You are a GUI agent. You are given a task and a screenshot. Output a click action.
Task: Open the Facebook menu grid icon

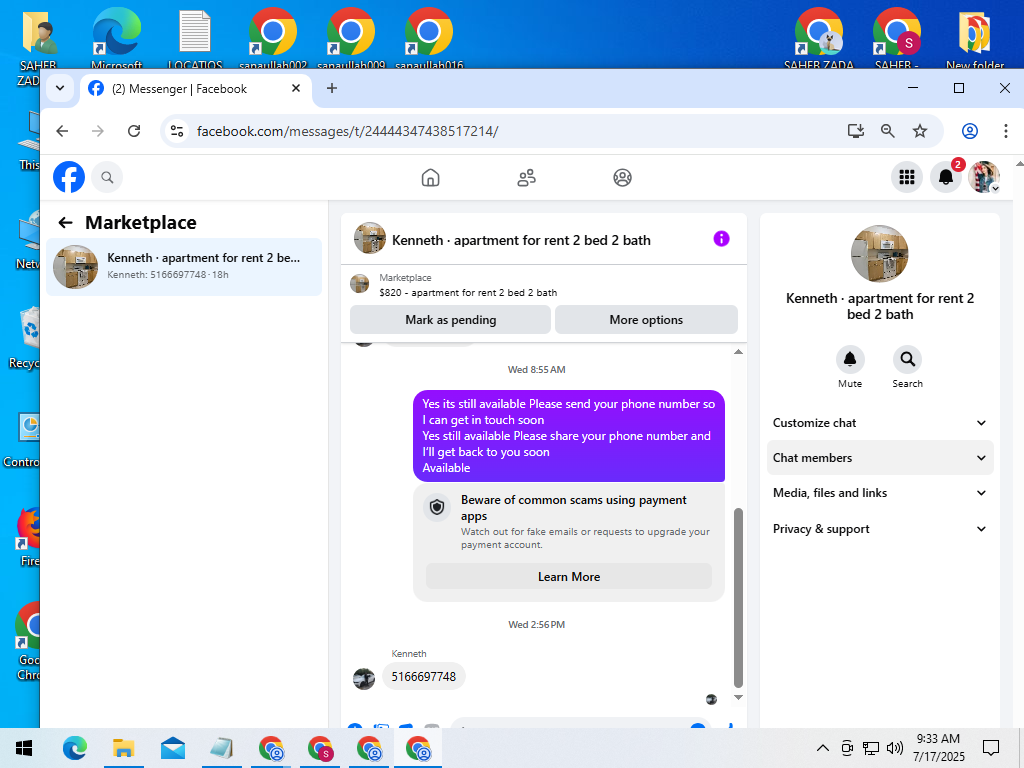(906, 177)
